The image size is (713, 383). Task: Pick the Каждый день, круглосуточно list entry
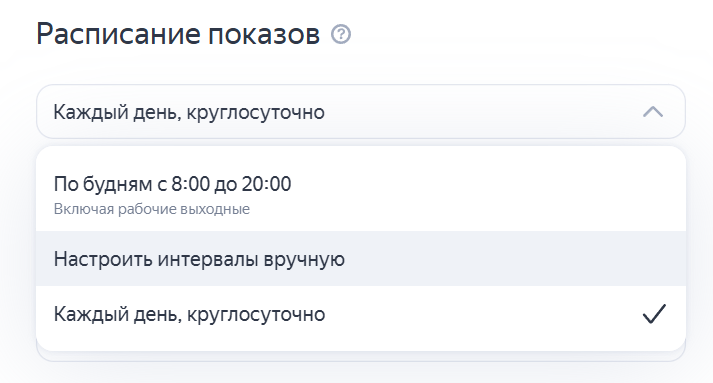[361, 314]
